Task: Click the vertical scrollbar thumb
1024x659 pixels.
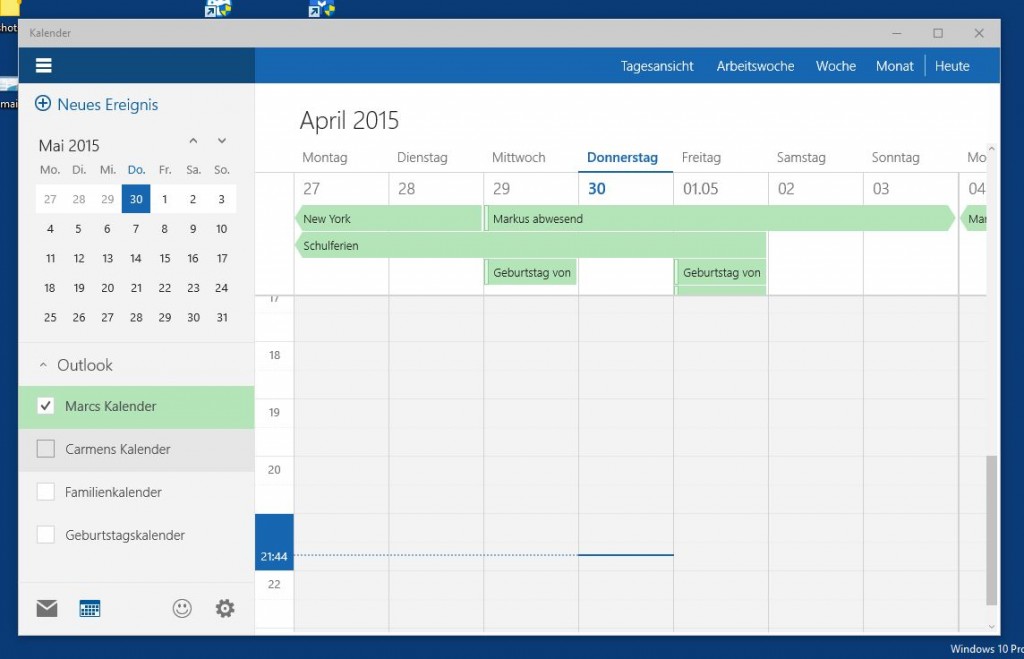Action: tap(991, 530)
